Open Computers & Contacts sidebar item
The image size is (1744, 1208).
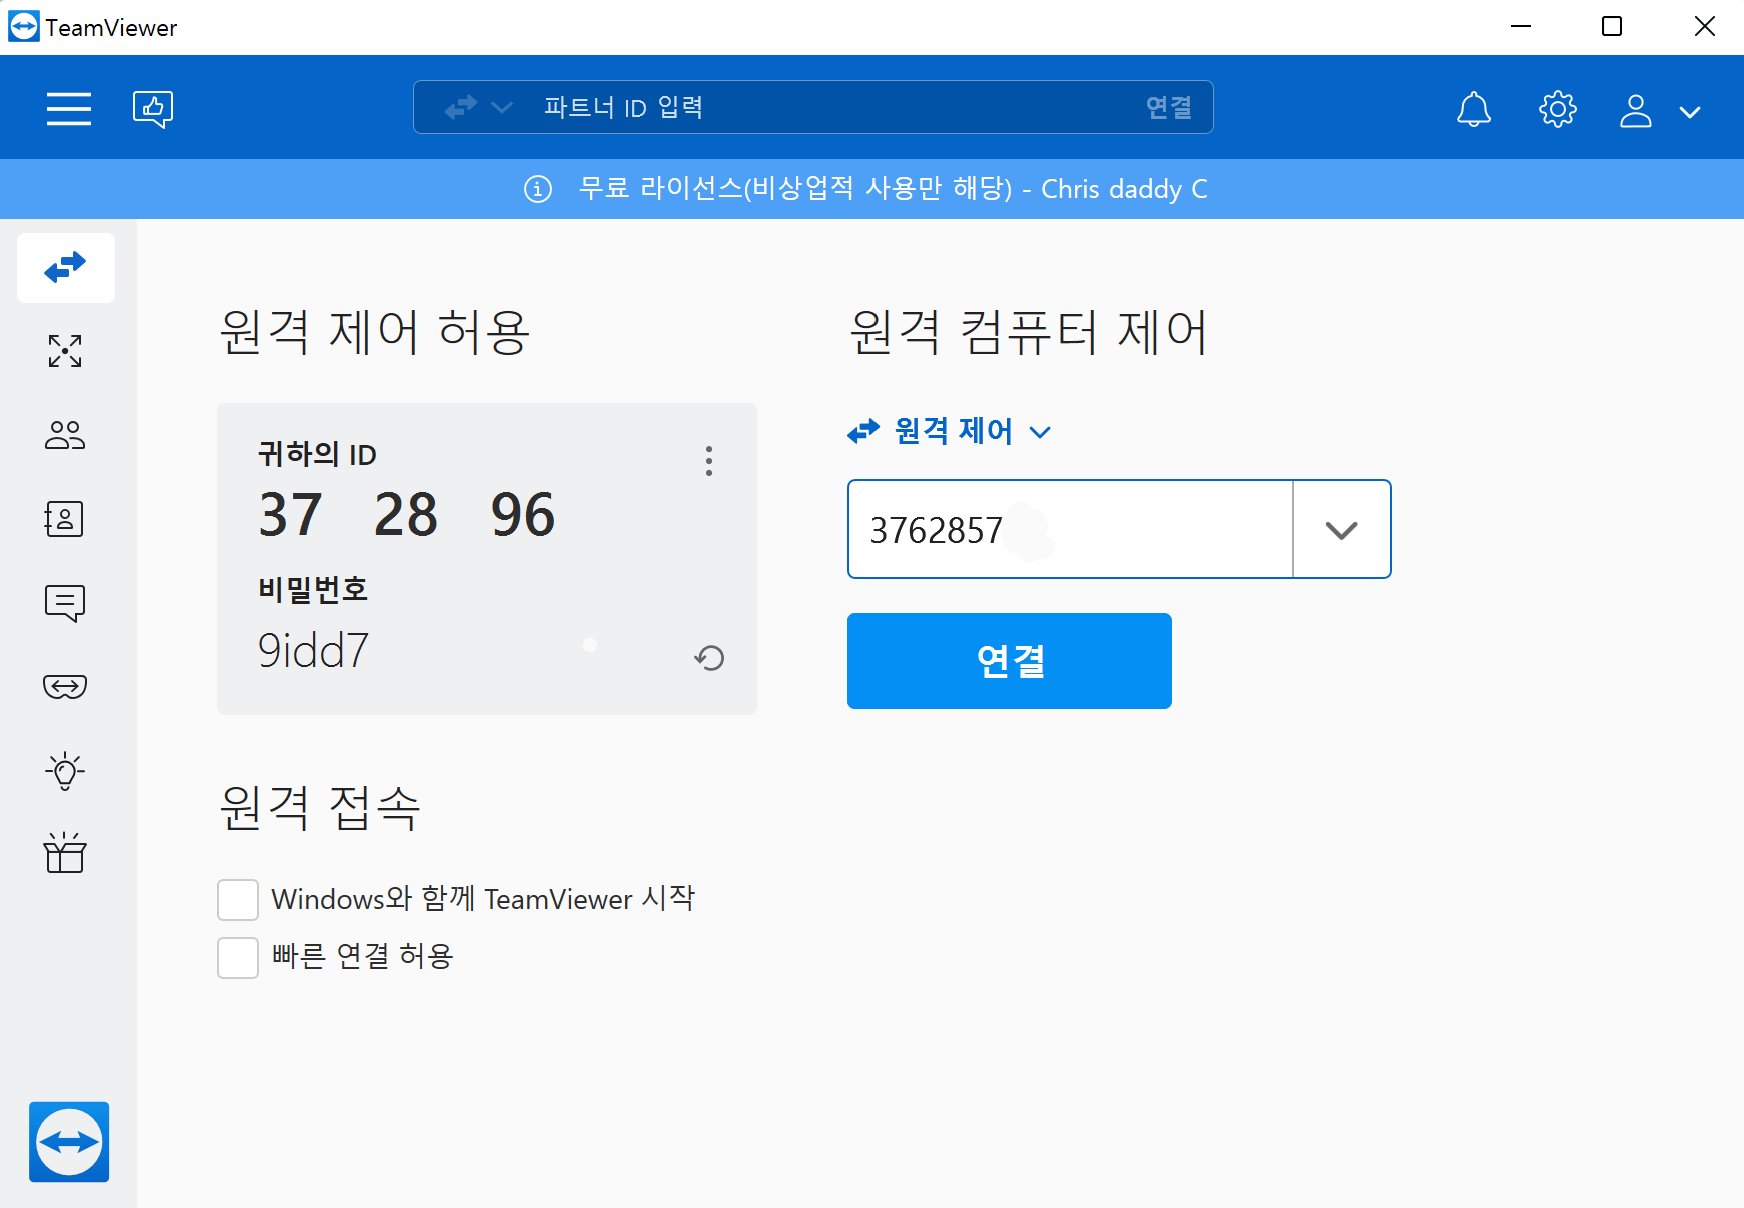(66, 519)
